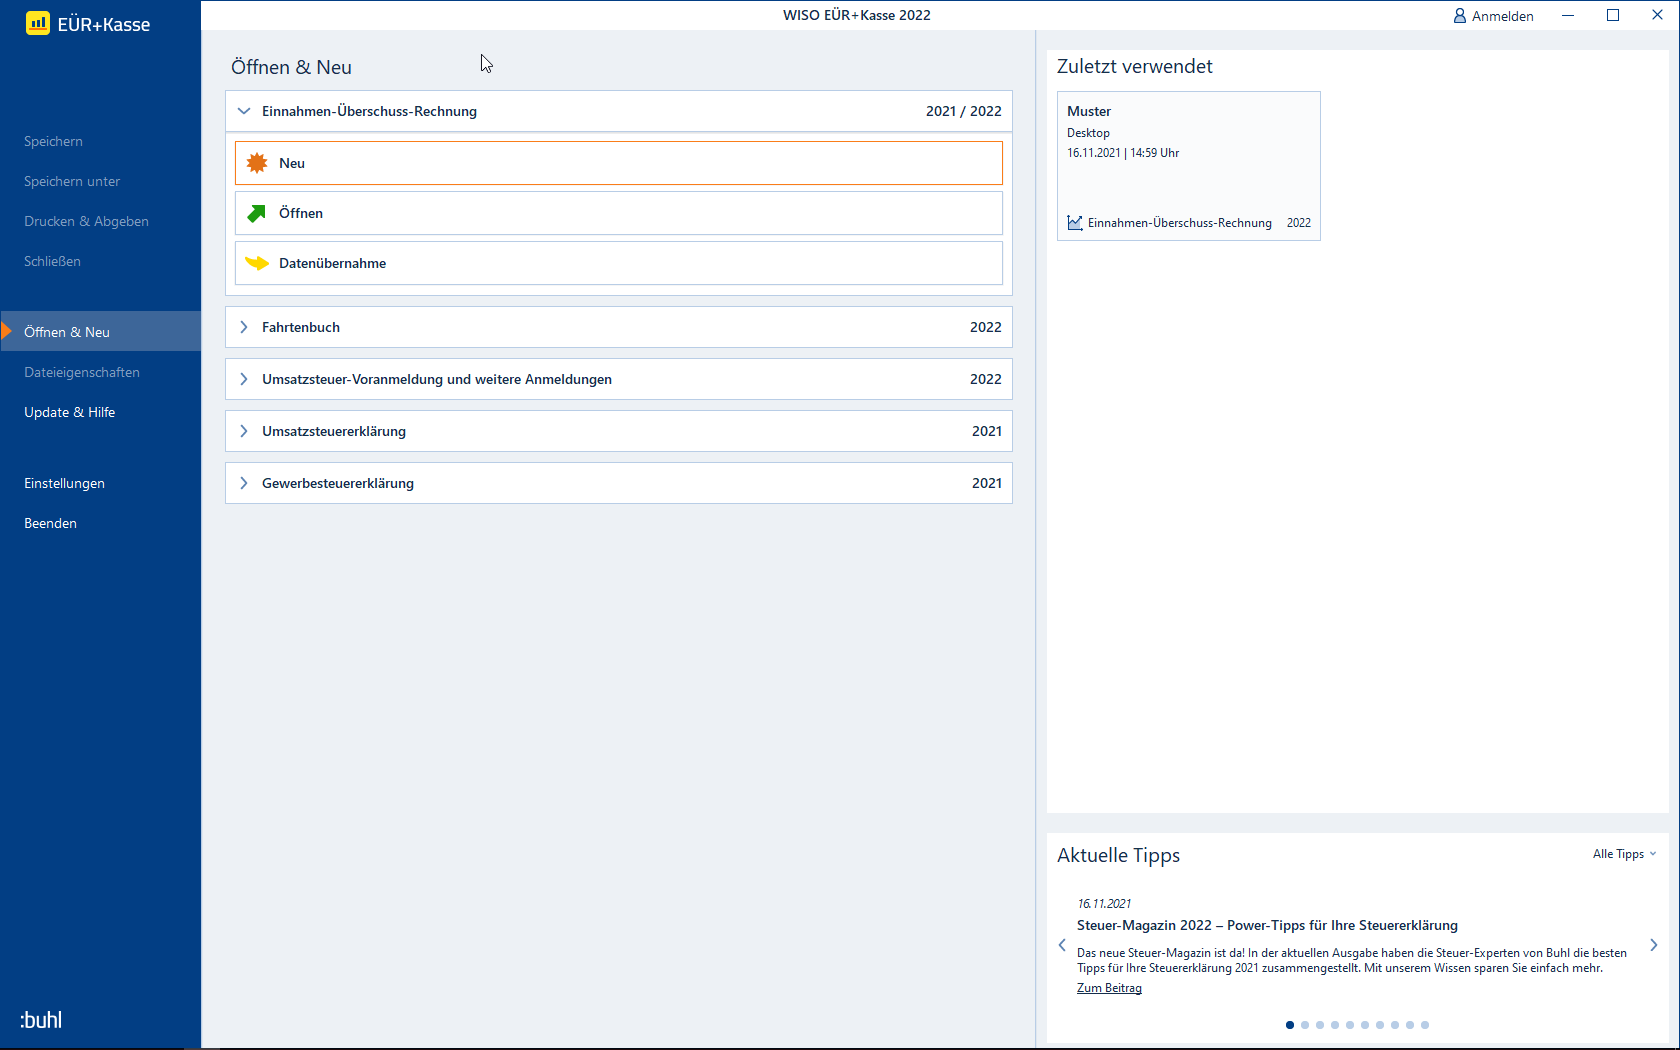Click the chart icon in Muster card
This screenshot has width=1680, height=1050.
coord(1075,223)
